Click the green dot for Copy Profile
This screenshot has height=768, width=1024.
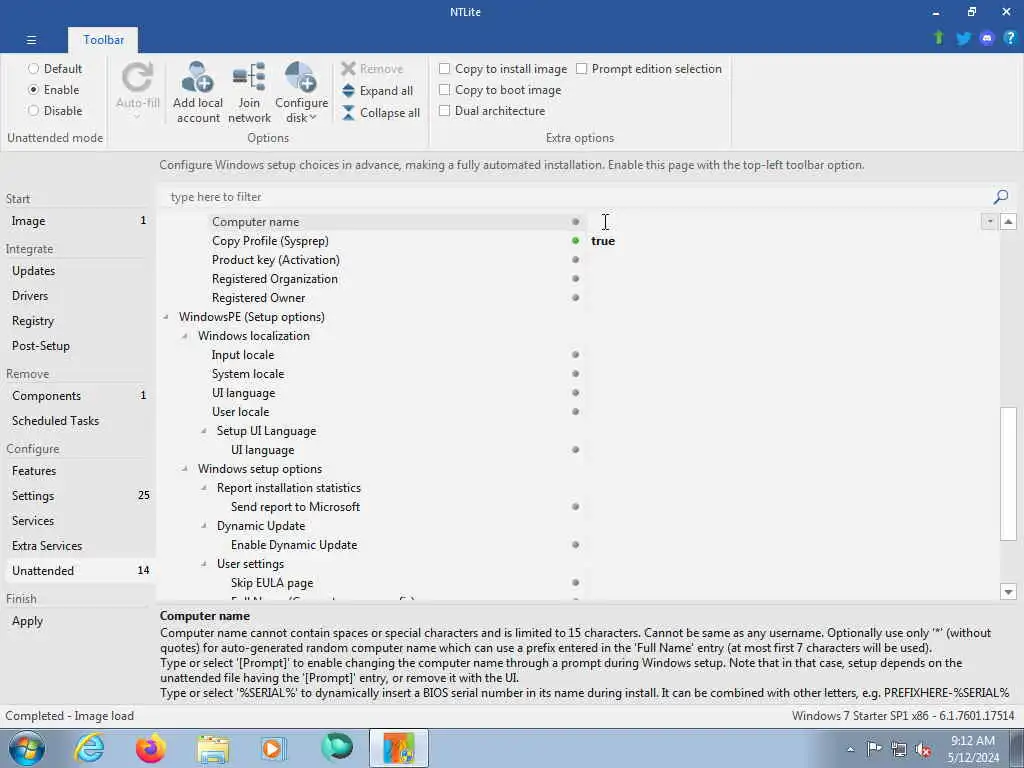pos(575,240)
